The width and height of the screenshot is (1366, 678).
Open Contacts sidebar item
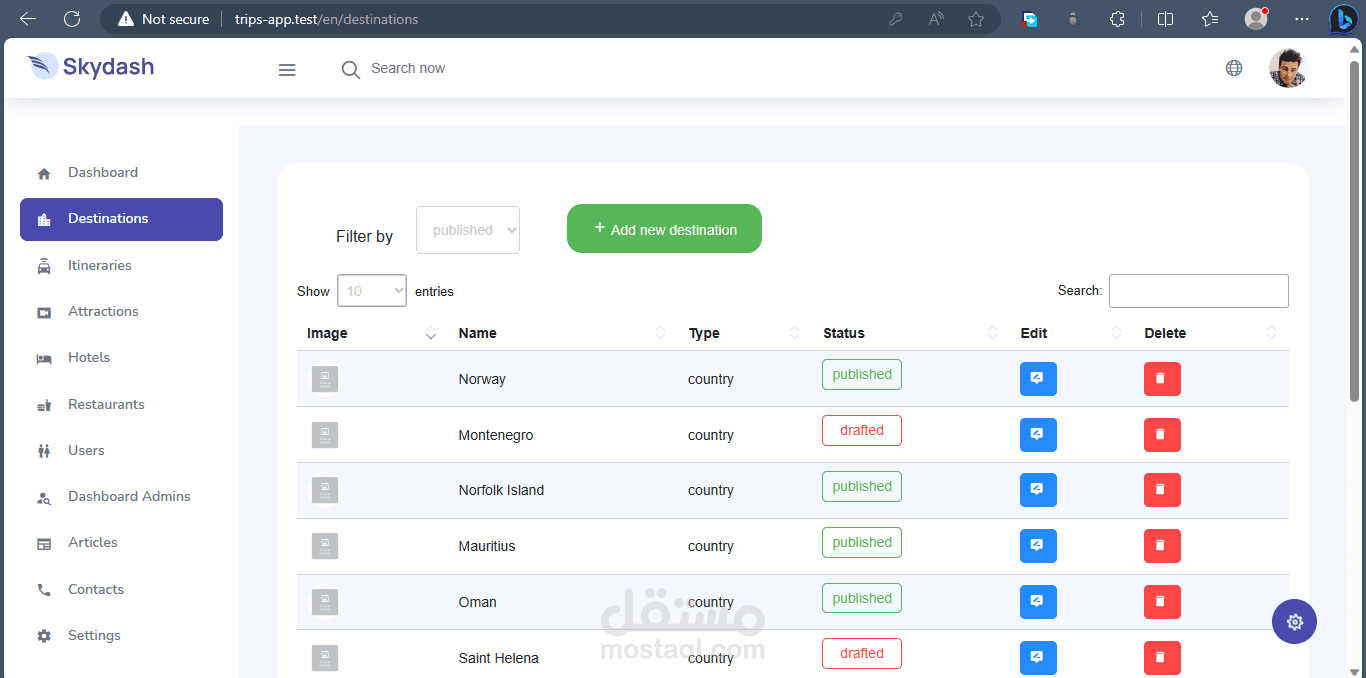pos(121,590)
